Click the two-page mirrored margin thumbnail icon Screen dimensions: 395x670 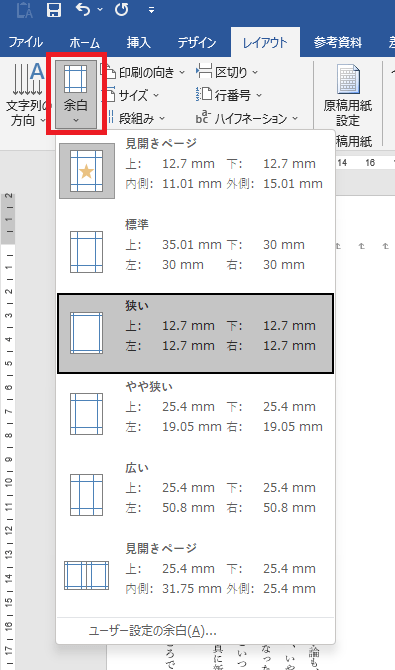pyautogui.click(x=87, y=576)
